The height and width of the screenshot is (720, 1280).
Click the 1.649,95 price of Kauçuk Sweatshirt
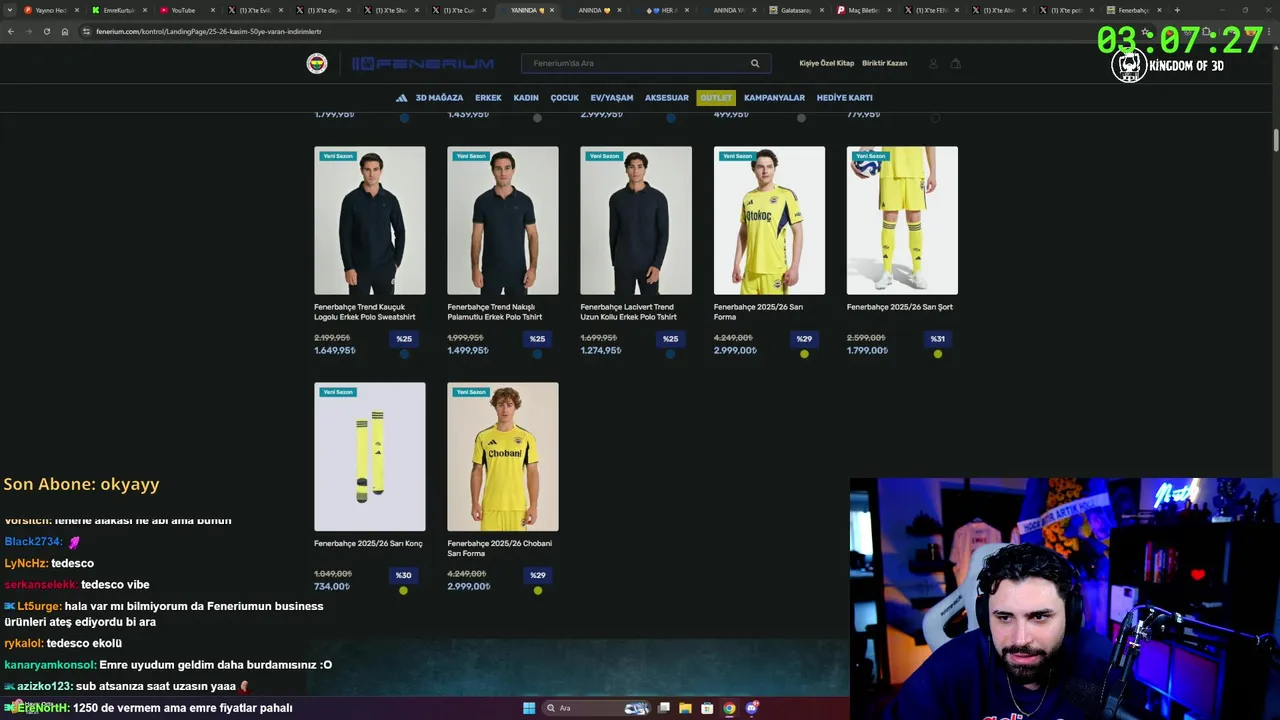pos(335,350)
